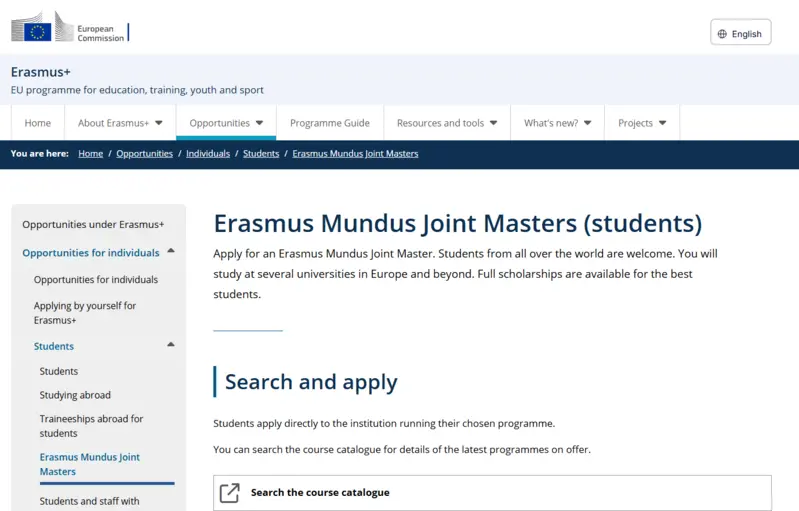Screen dimensions: 799x511
Task: Click 'You can search the course catalogue' text
Action: (x=402, y=449)
